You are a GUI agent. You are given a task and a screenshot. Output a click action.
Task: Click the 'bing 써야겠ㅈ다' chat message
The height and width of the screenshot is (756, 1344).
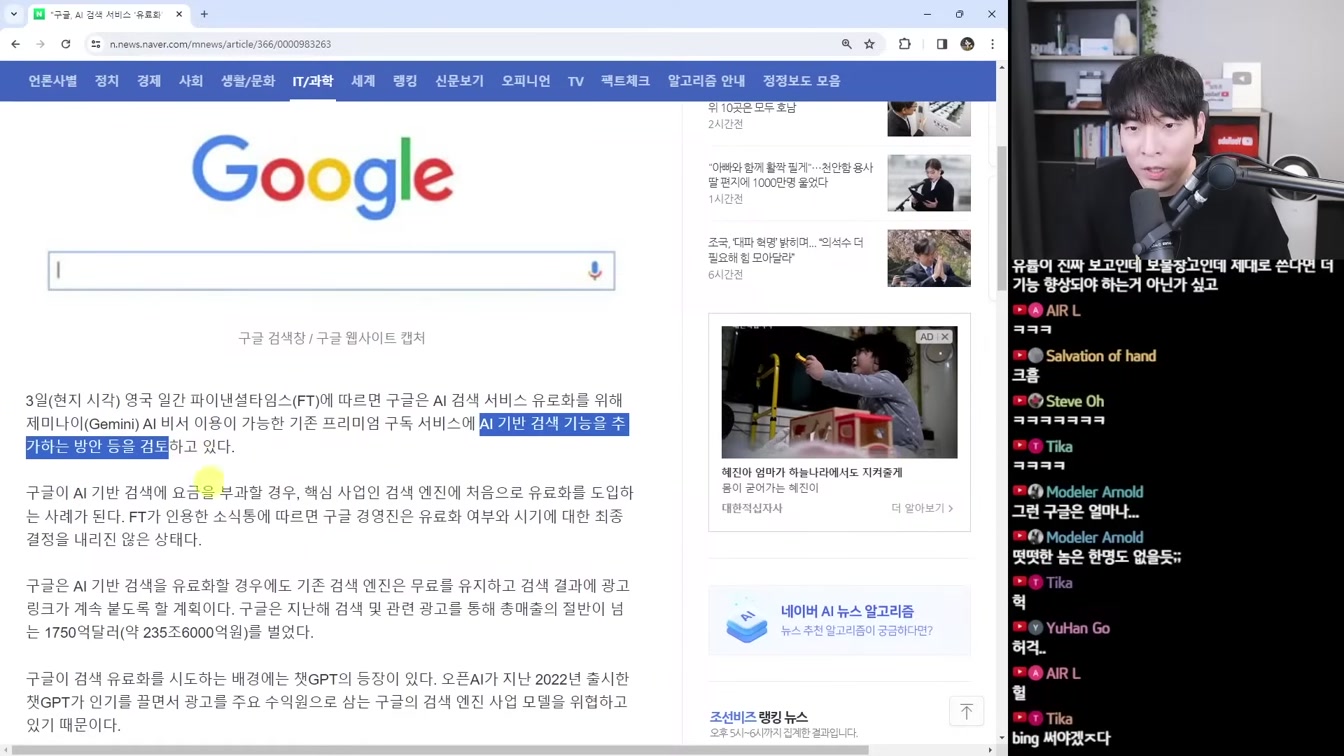1061,738
